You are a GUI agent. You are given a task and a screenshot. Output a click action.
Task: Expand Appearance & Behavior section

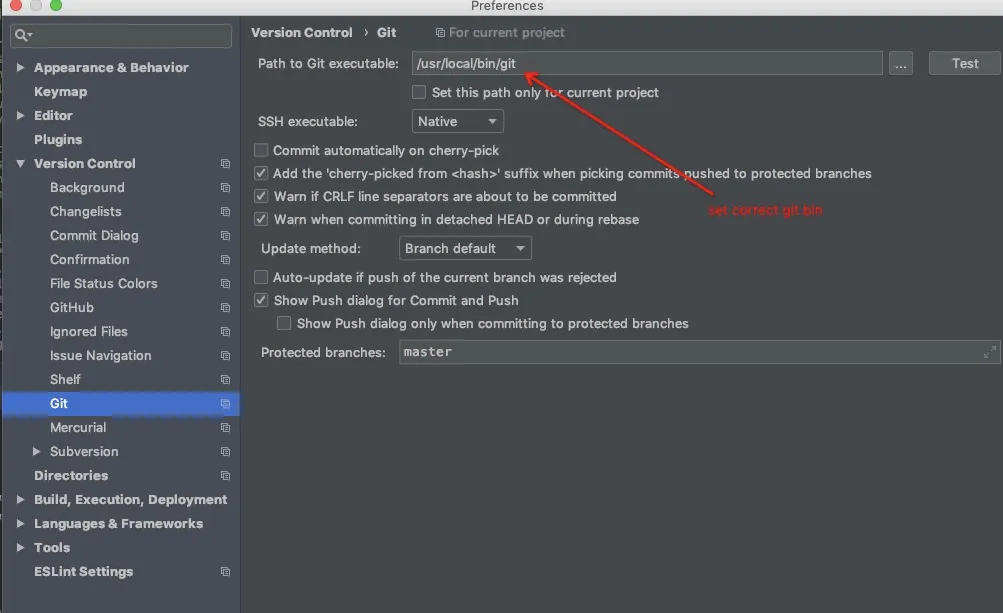[x=20, y=67]
